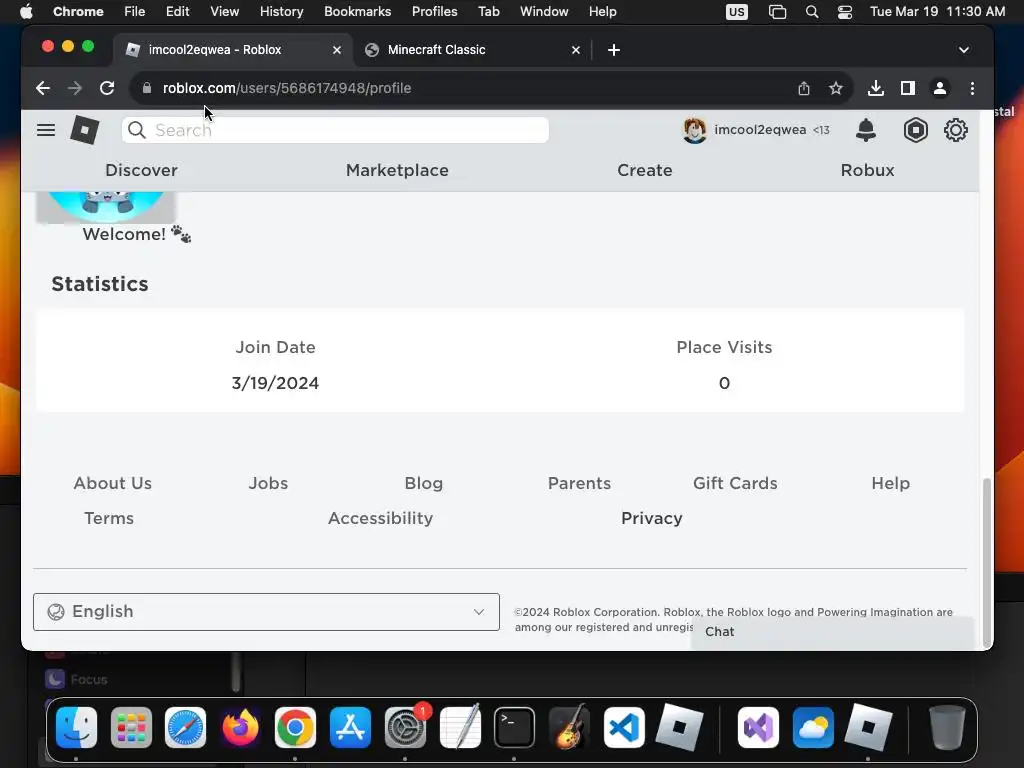The image size is (1024, 768).
Task: Open the History menu in menu bar
Action: coord(281,11)
